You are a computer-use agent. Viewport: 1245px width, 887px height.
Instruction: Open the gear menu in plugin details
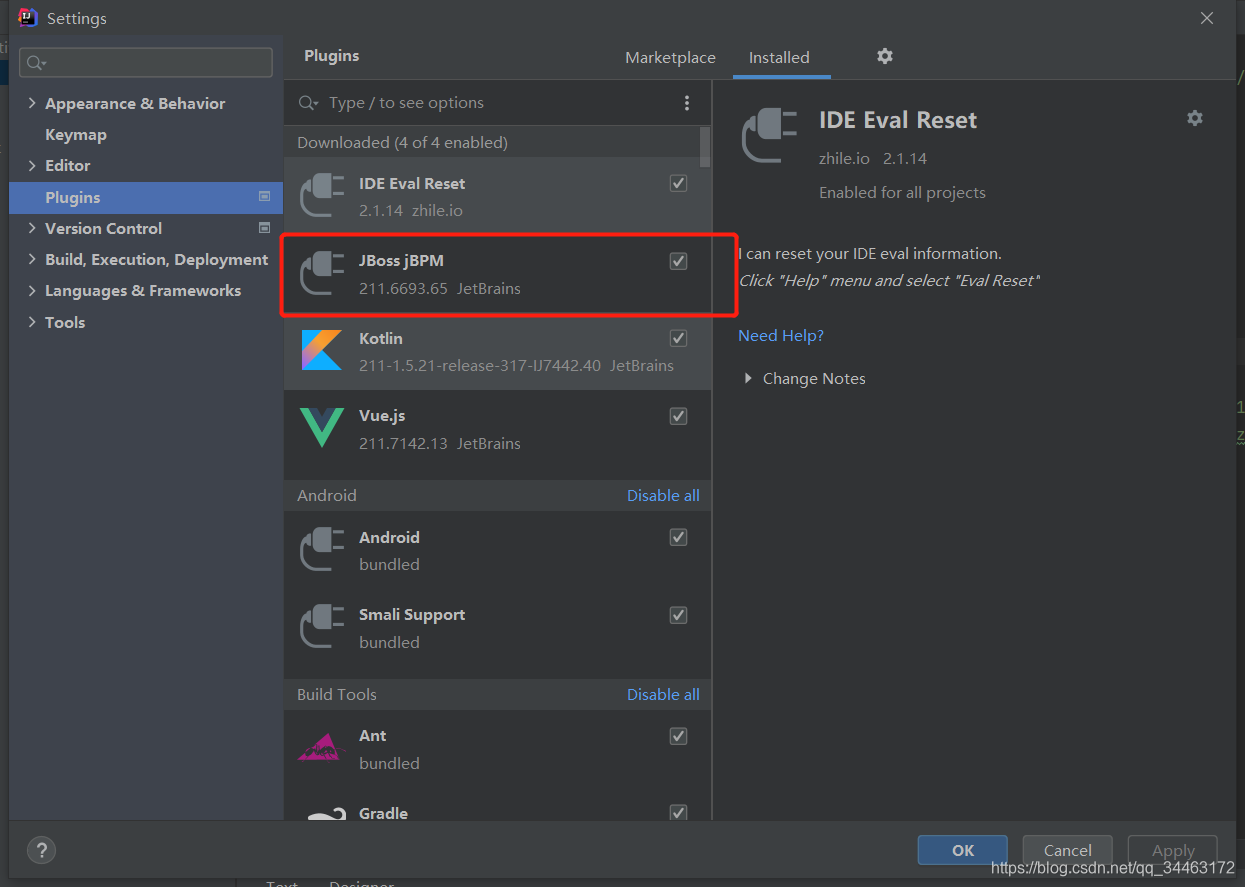coord(1195,118)
